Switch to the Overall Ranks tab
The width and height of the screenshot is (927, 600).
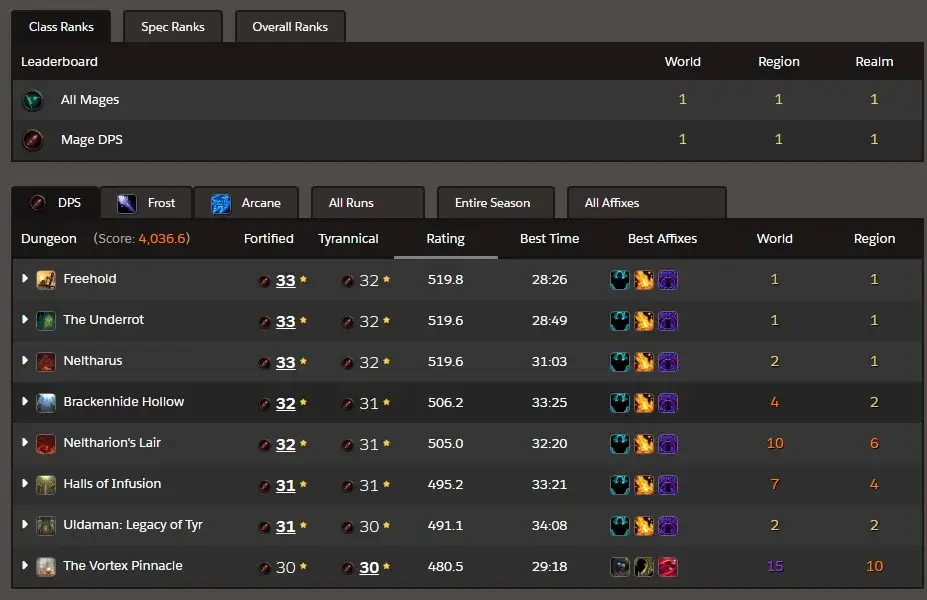pos(289,27)
